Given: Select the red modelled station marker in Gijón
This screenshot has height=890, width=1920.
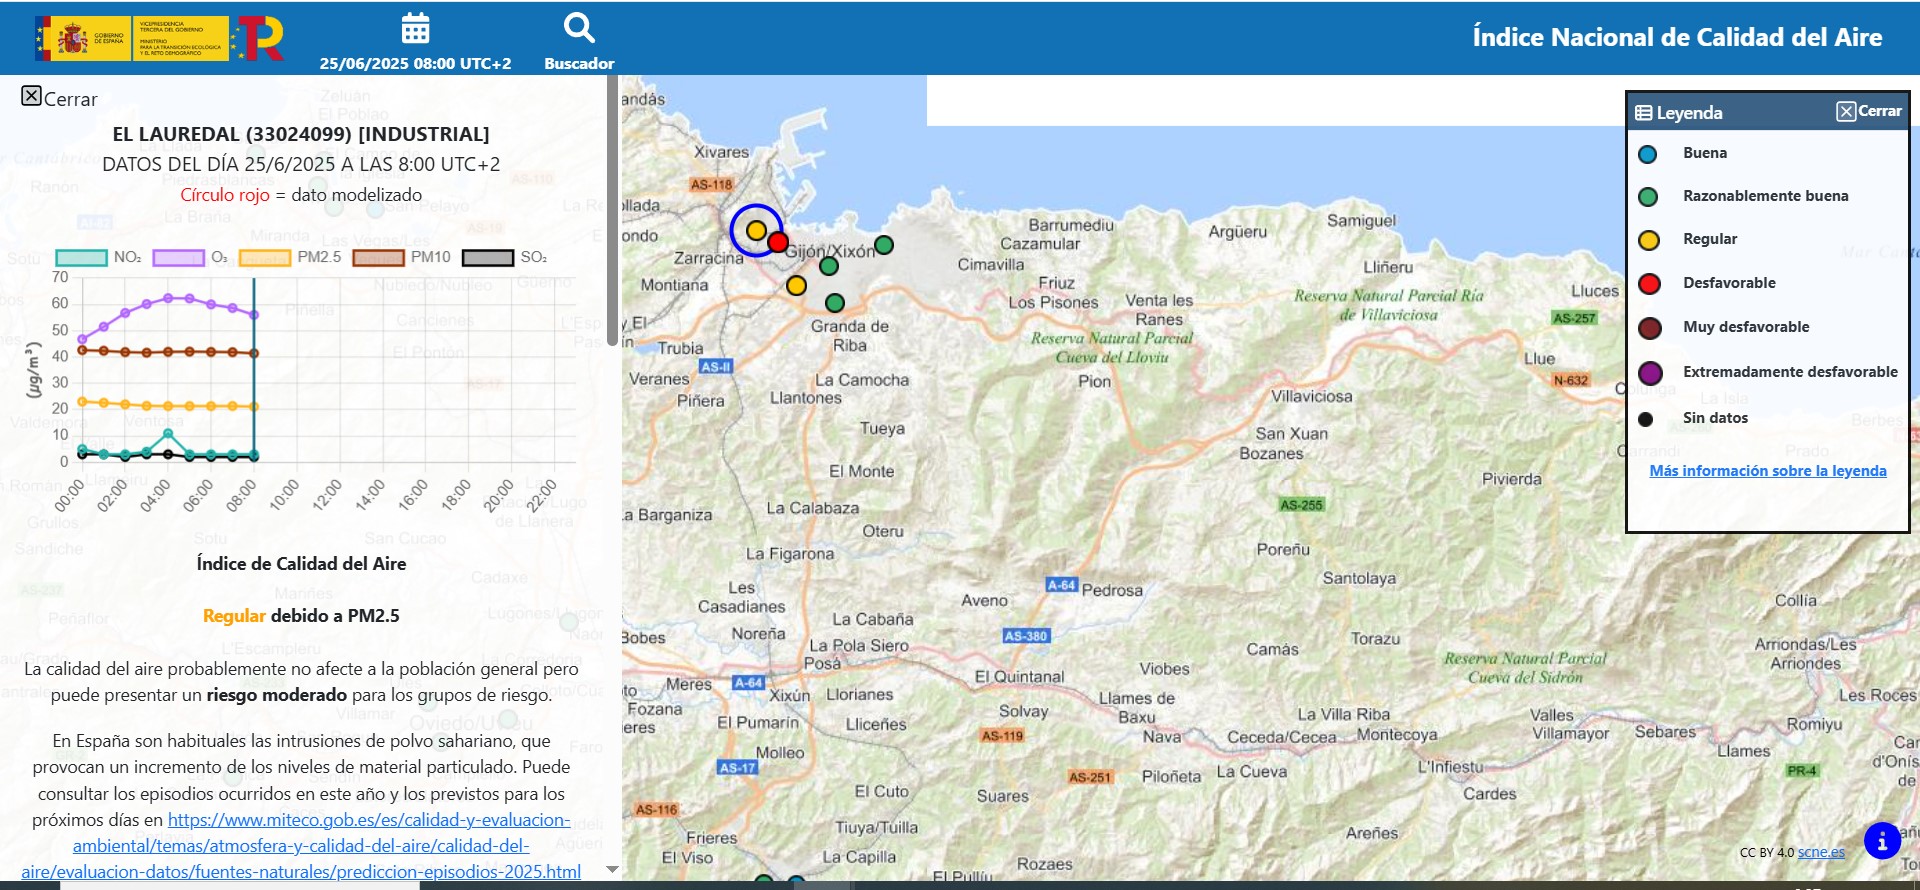Looking at the screenshot, I should point(778,242).
